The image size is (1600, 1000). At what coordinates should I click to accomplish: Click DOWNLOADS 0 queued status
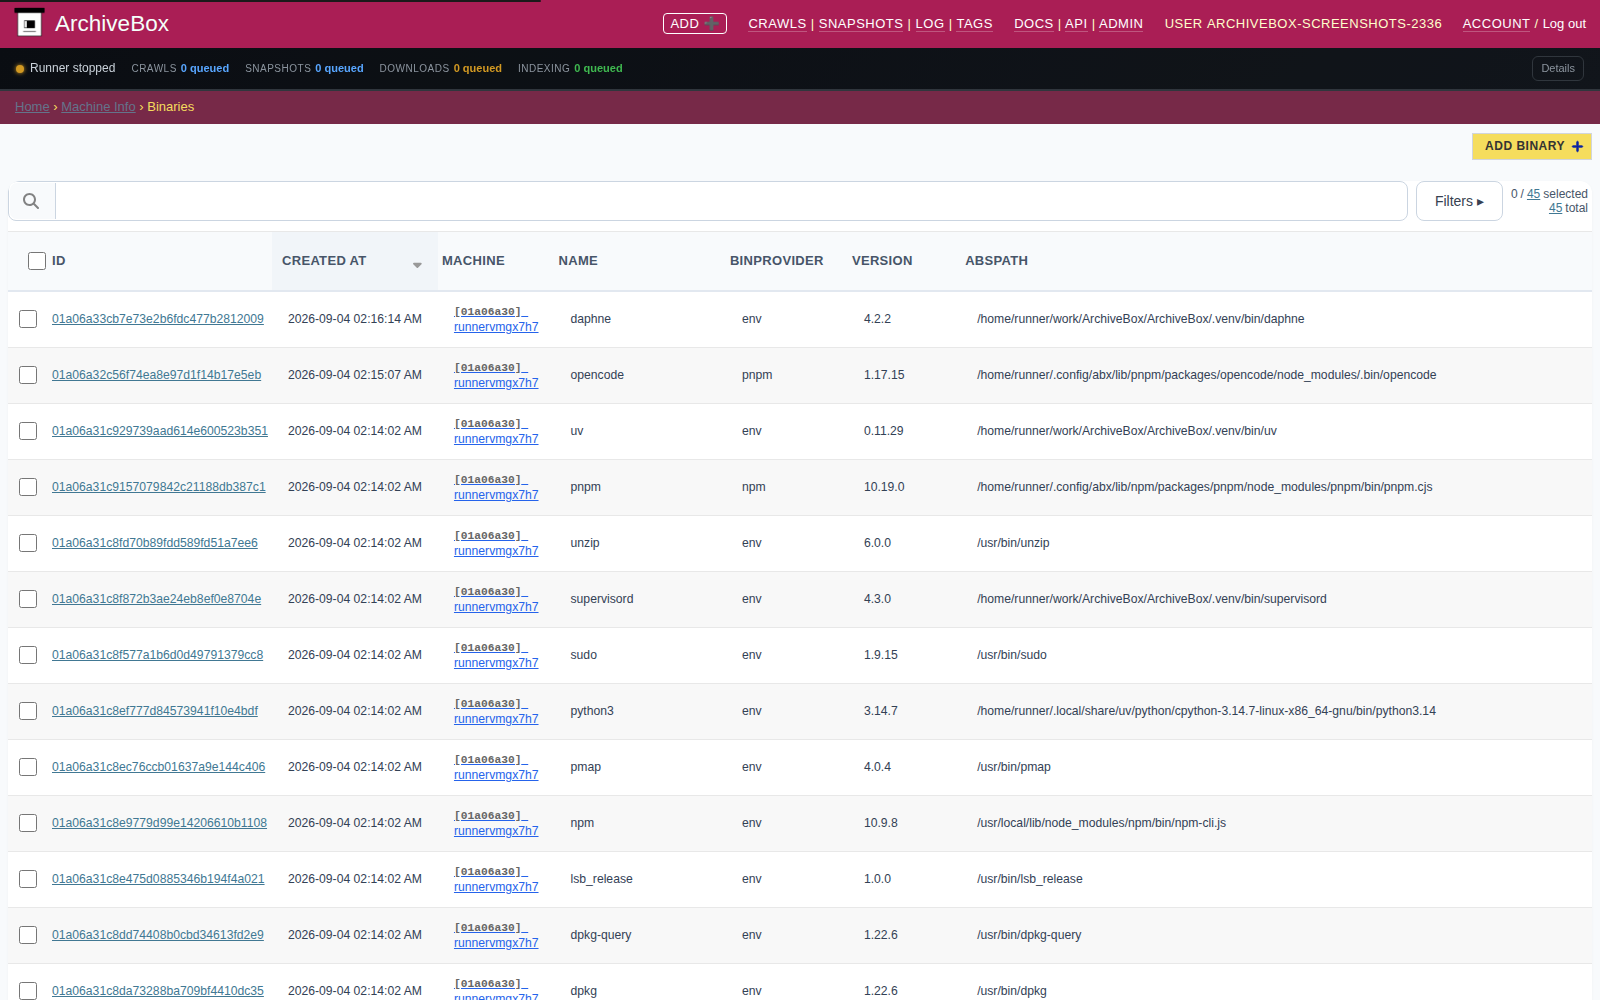[440, 68]
